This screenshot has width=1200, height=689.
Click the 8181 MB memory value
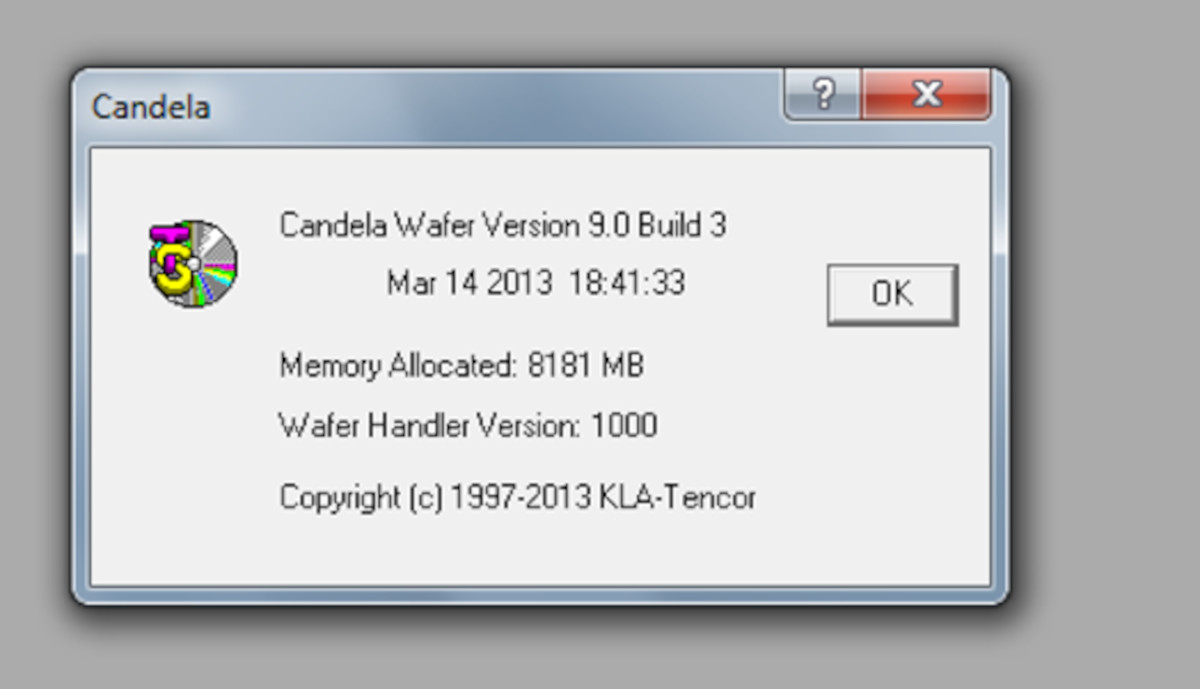(x=586, y=365)
